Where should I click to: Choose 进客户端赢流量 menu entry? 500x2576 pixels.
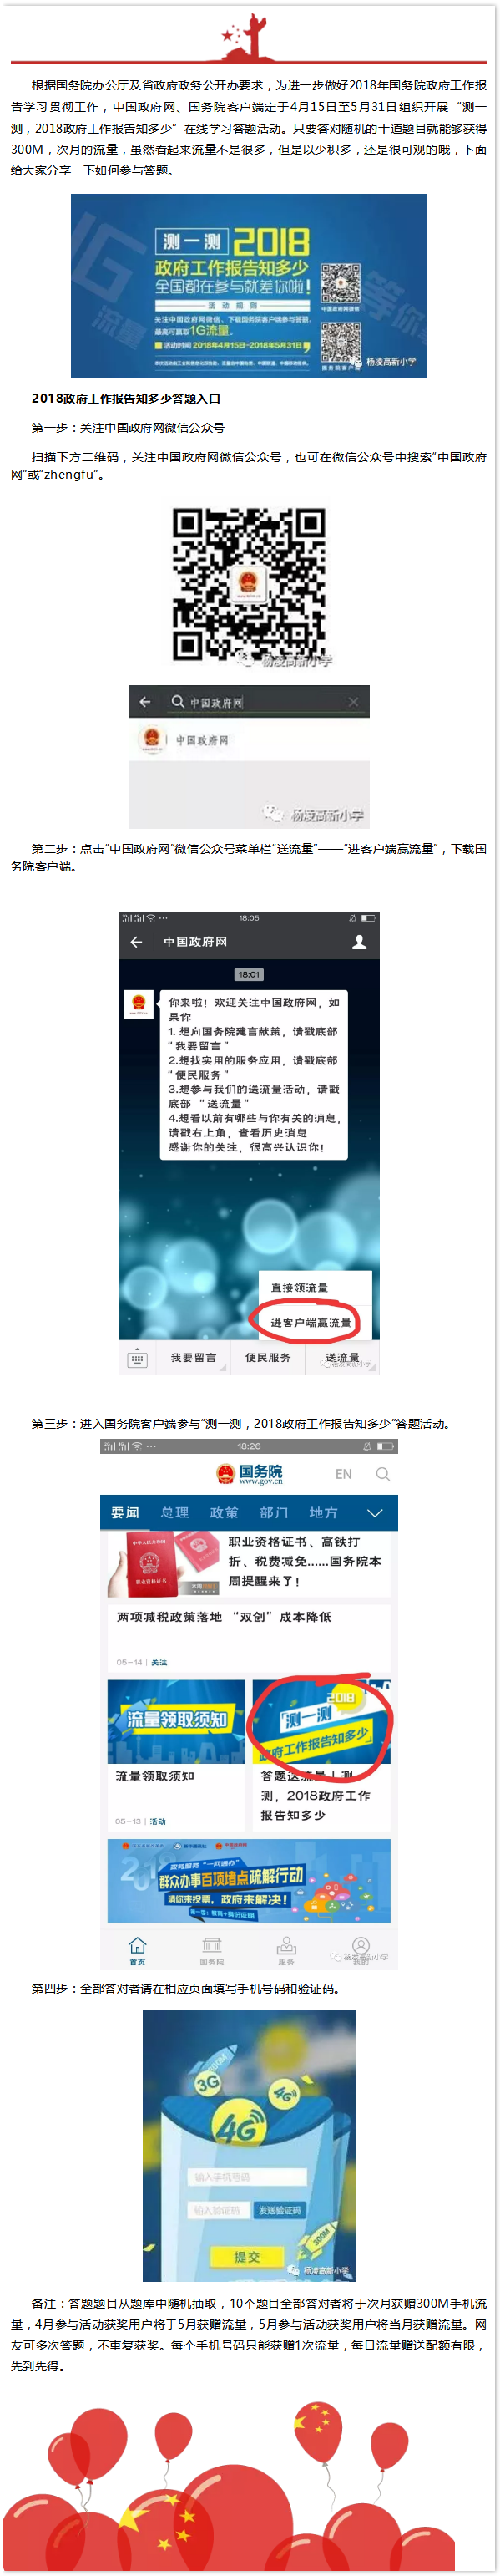pos(310,1323)
